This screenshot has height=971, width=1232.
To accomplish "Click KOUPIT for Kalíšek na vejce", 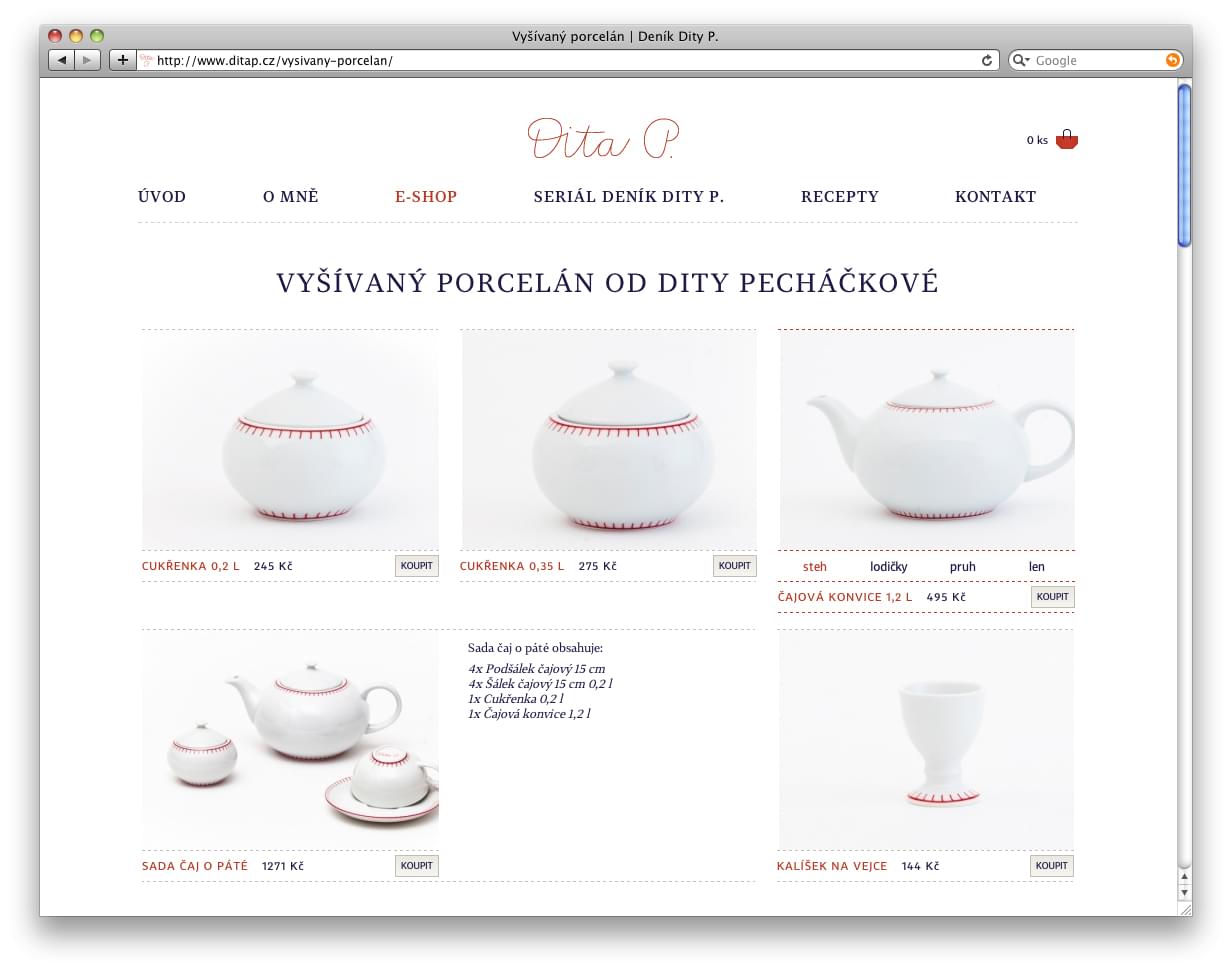I will (x=1052, y=866).
